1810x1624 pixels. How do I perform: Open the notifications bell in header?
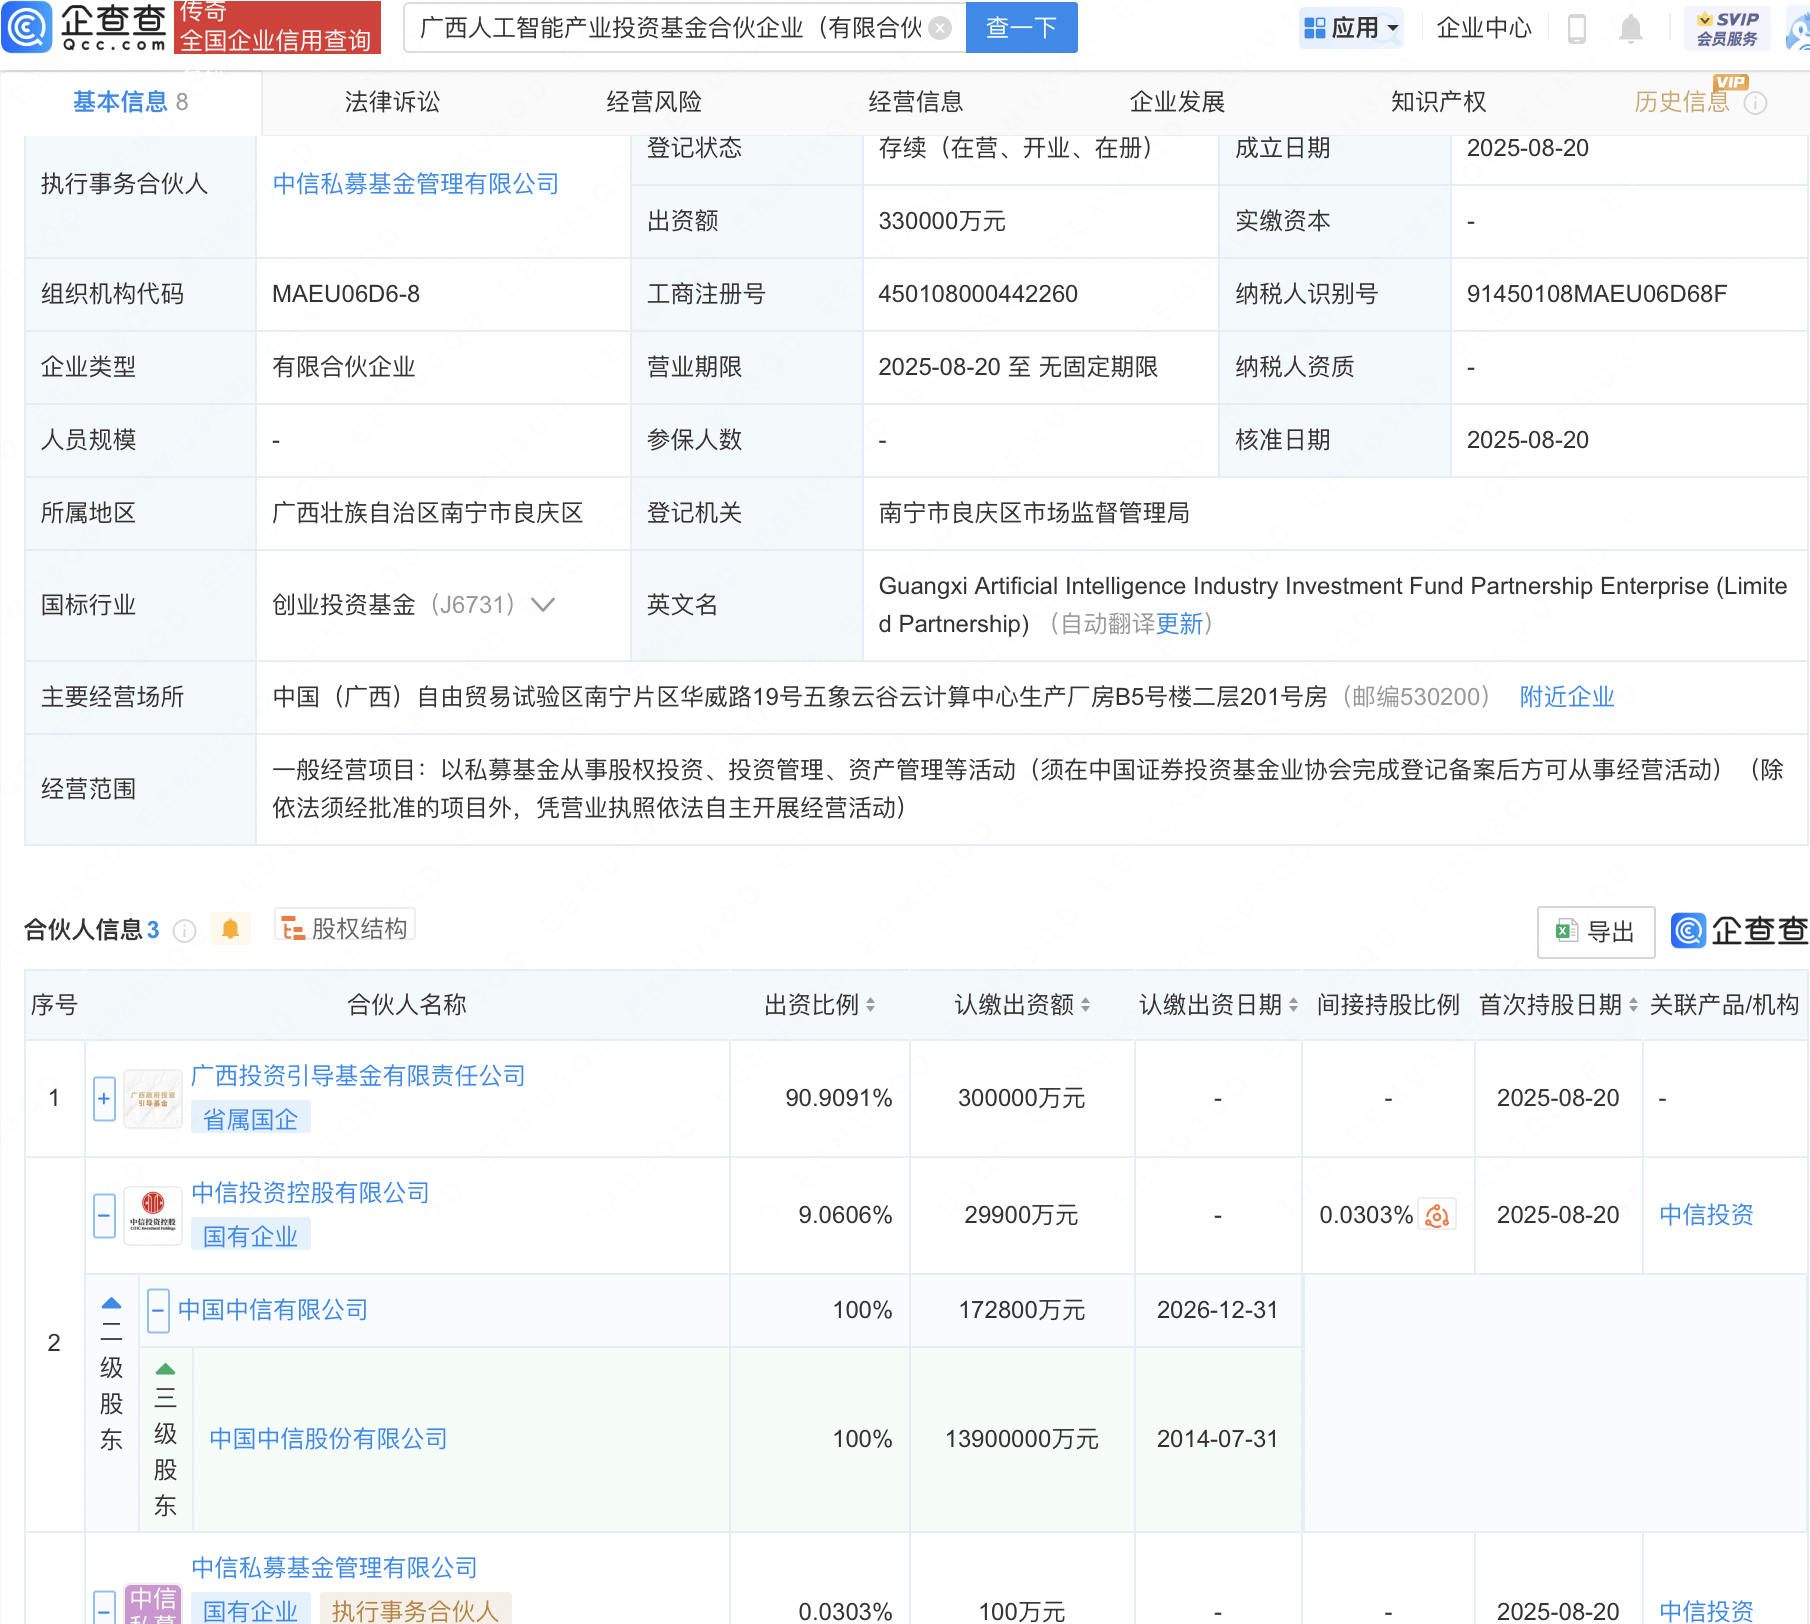pyautogui.click(x=1631, y=28)
